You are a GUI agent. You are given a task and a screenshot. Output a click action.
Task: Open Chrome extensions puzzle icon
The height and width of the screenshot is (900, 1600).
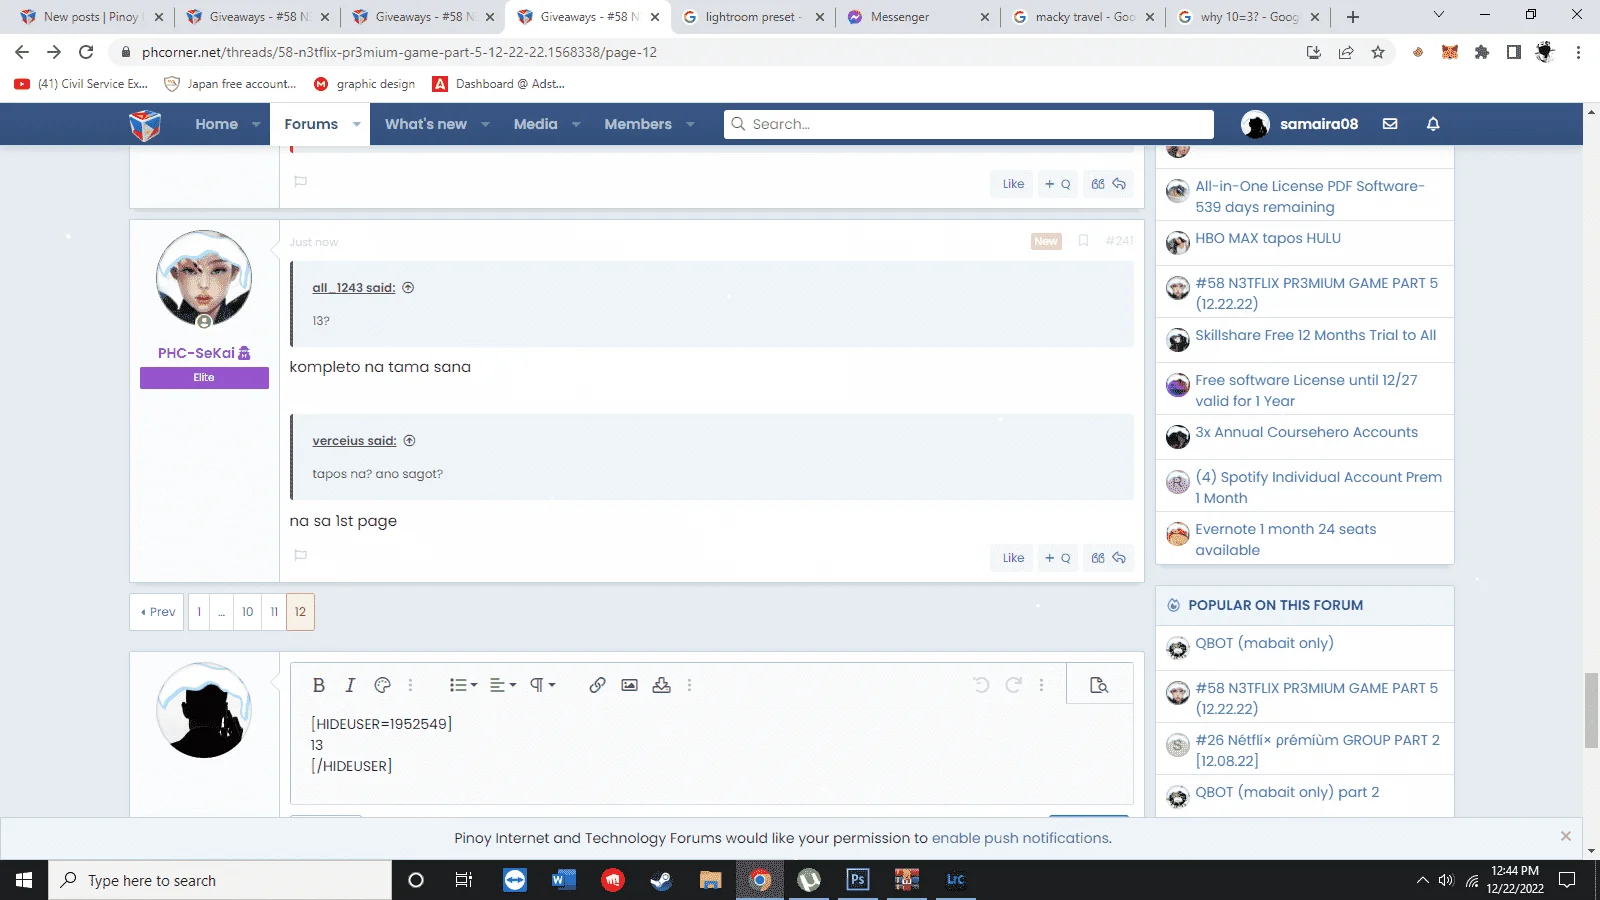pos(1481,52)
